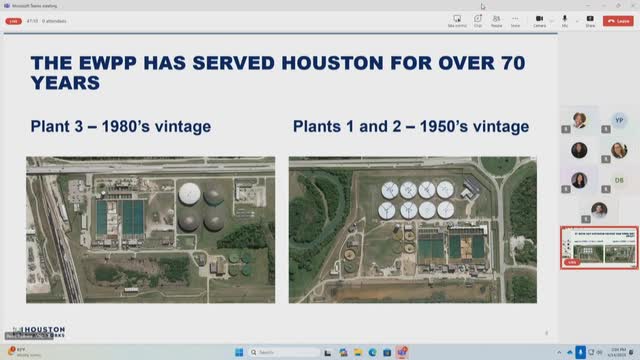This screenshot has height=360, width=640.
Task: Open the weather widget on taskbar
Action: click(x=24, y=352)
